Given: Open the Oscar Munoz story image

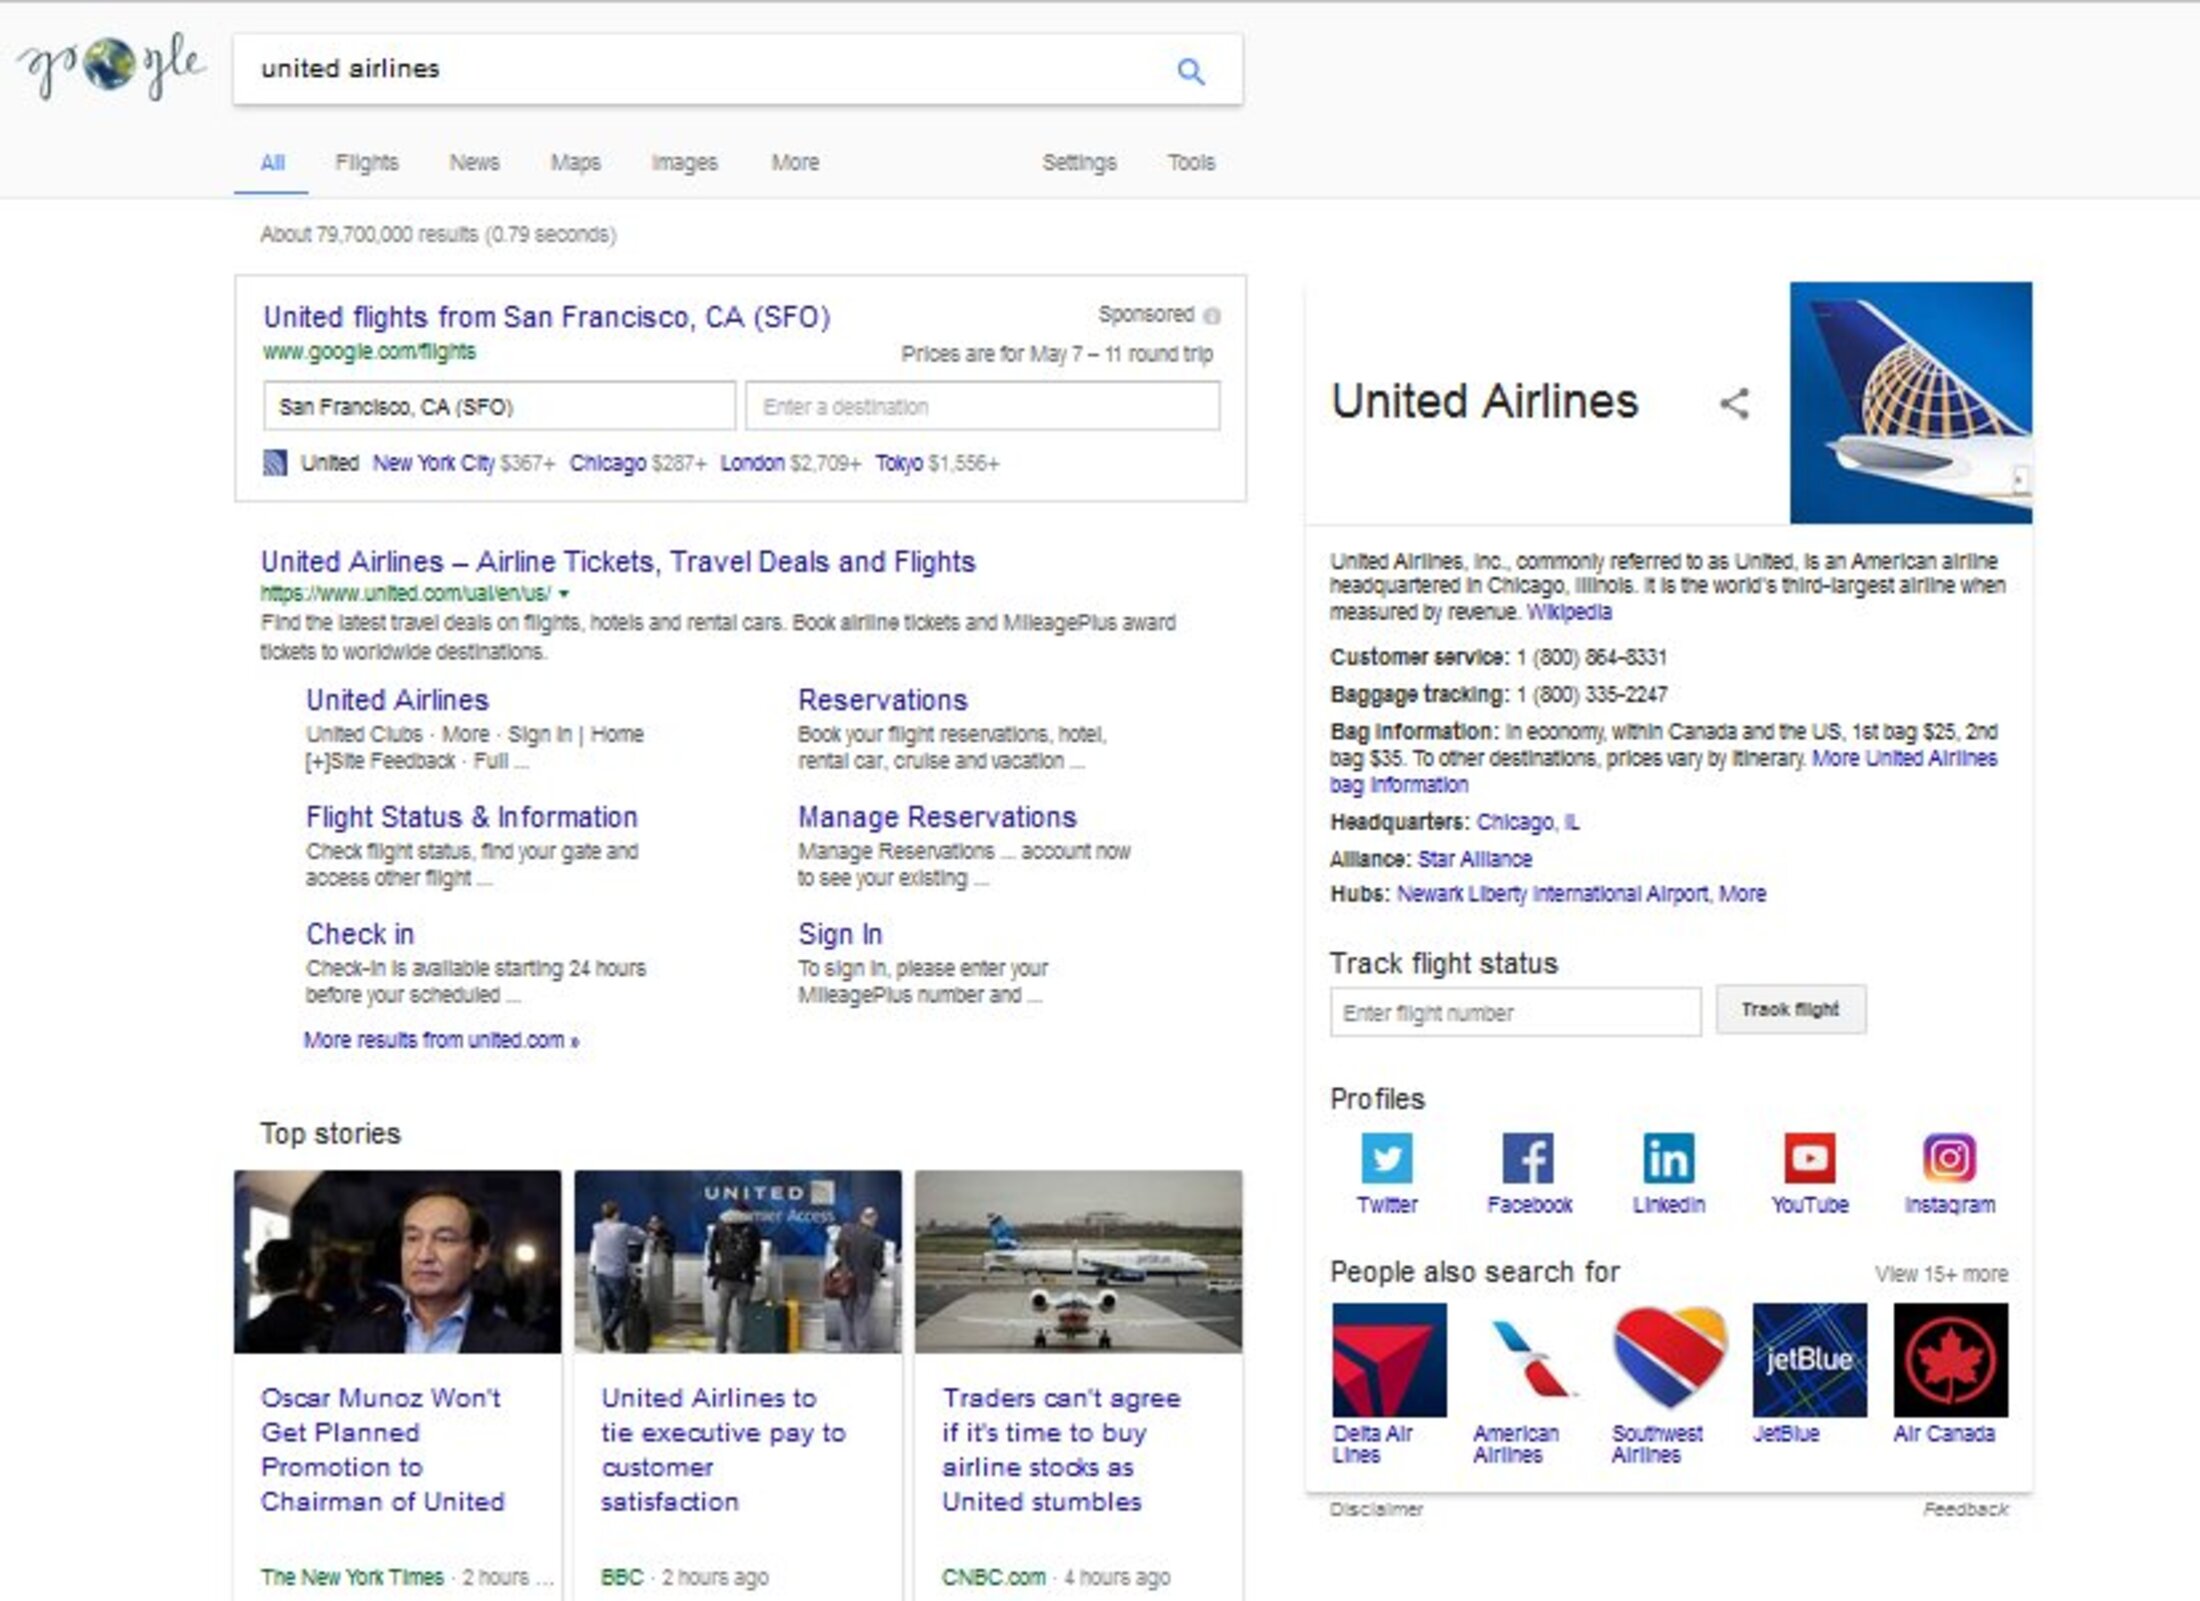Looking at the screenshot, I should pos(398,1262).
